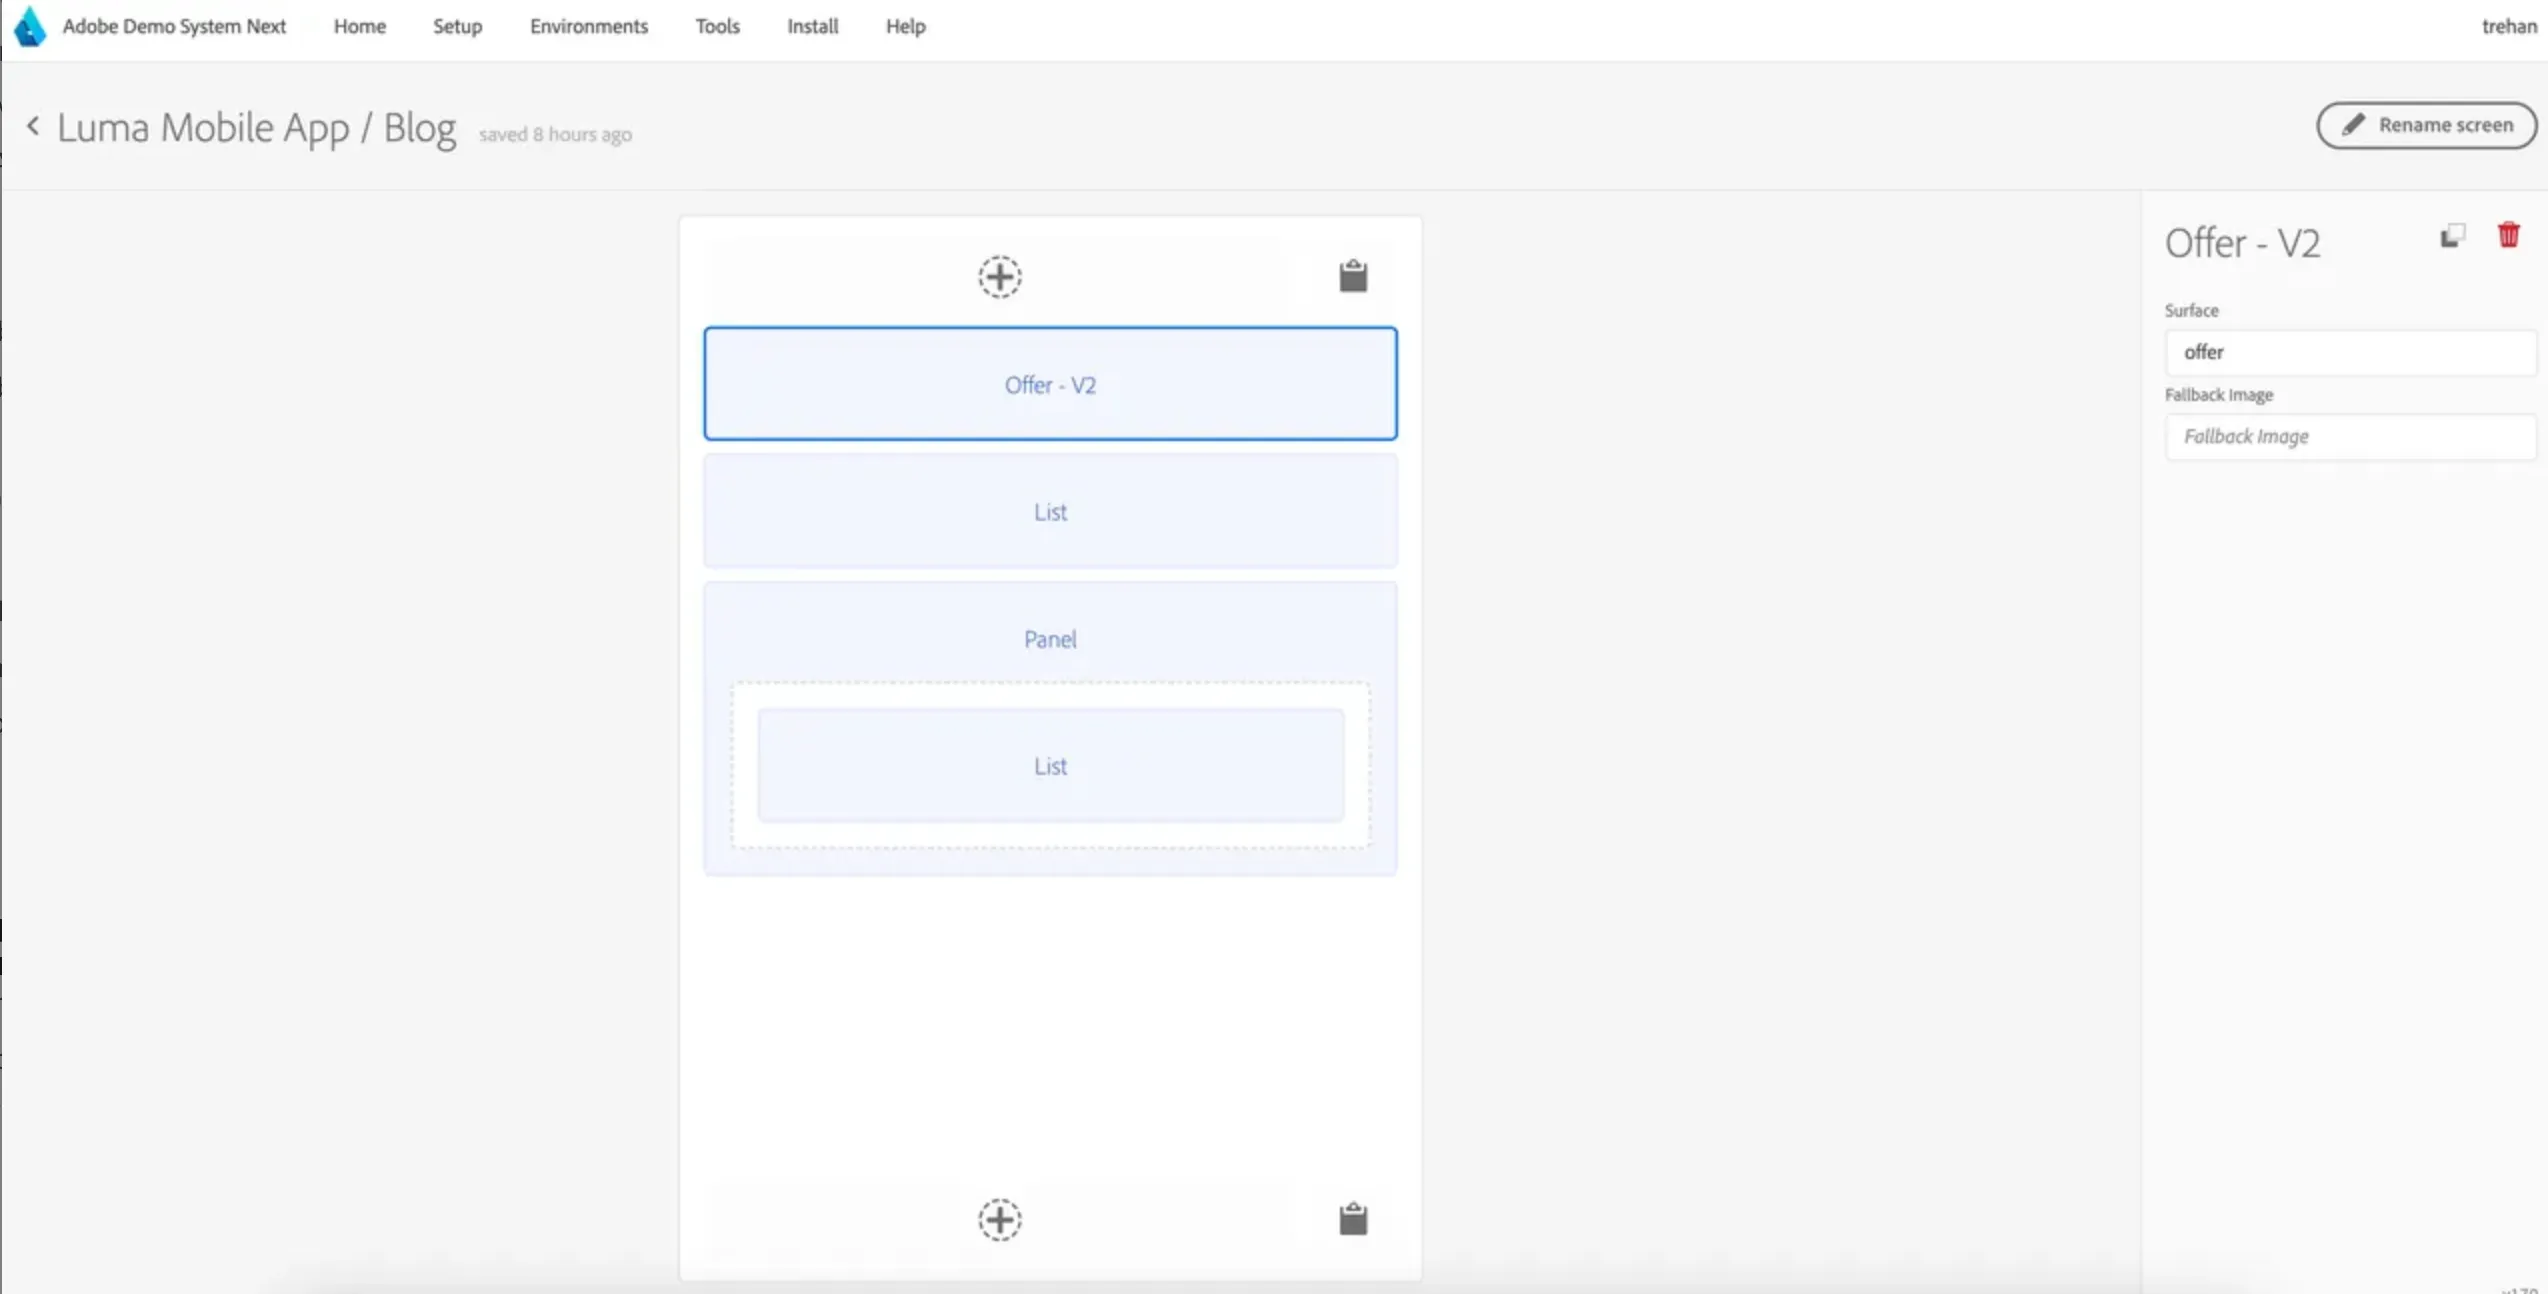This screenshot has width=2548, height=1294.
Task: Open the Help menu
Action: click(x=906, y=27)
